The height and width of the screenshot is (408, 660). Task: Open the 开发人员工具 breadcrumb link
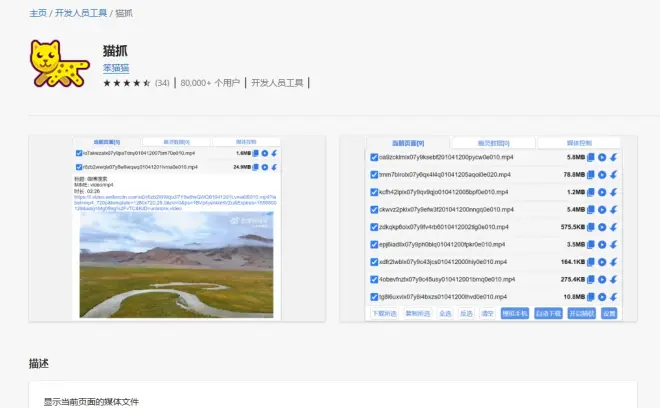80,13
